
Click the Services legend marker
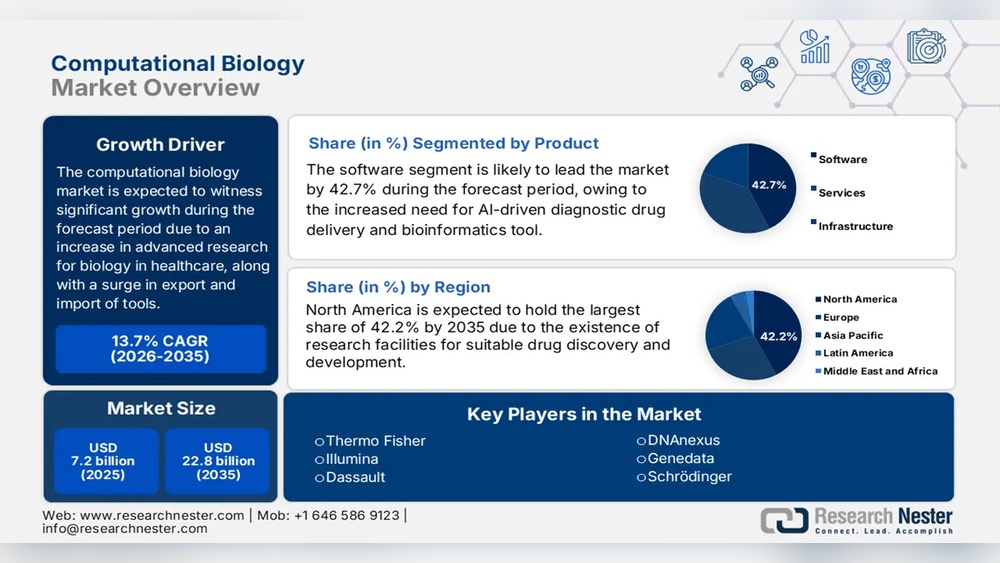(x=812, y=191)
